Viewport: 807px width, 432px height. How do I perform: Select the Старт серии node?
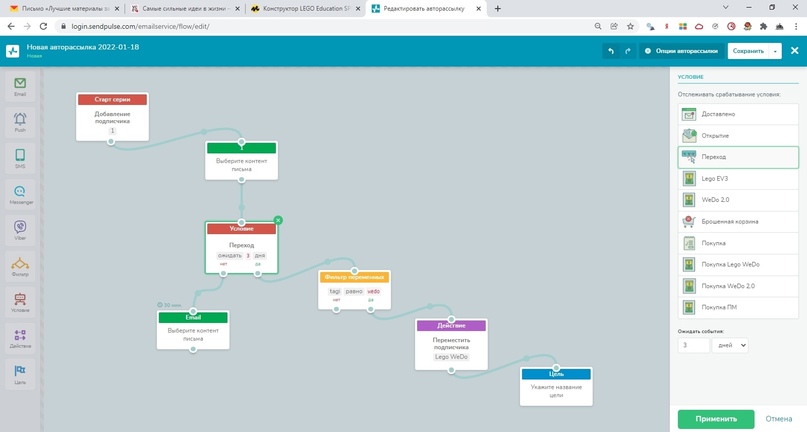112,116
